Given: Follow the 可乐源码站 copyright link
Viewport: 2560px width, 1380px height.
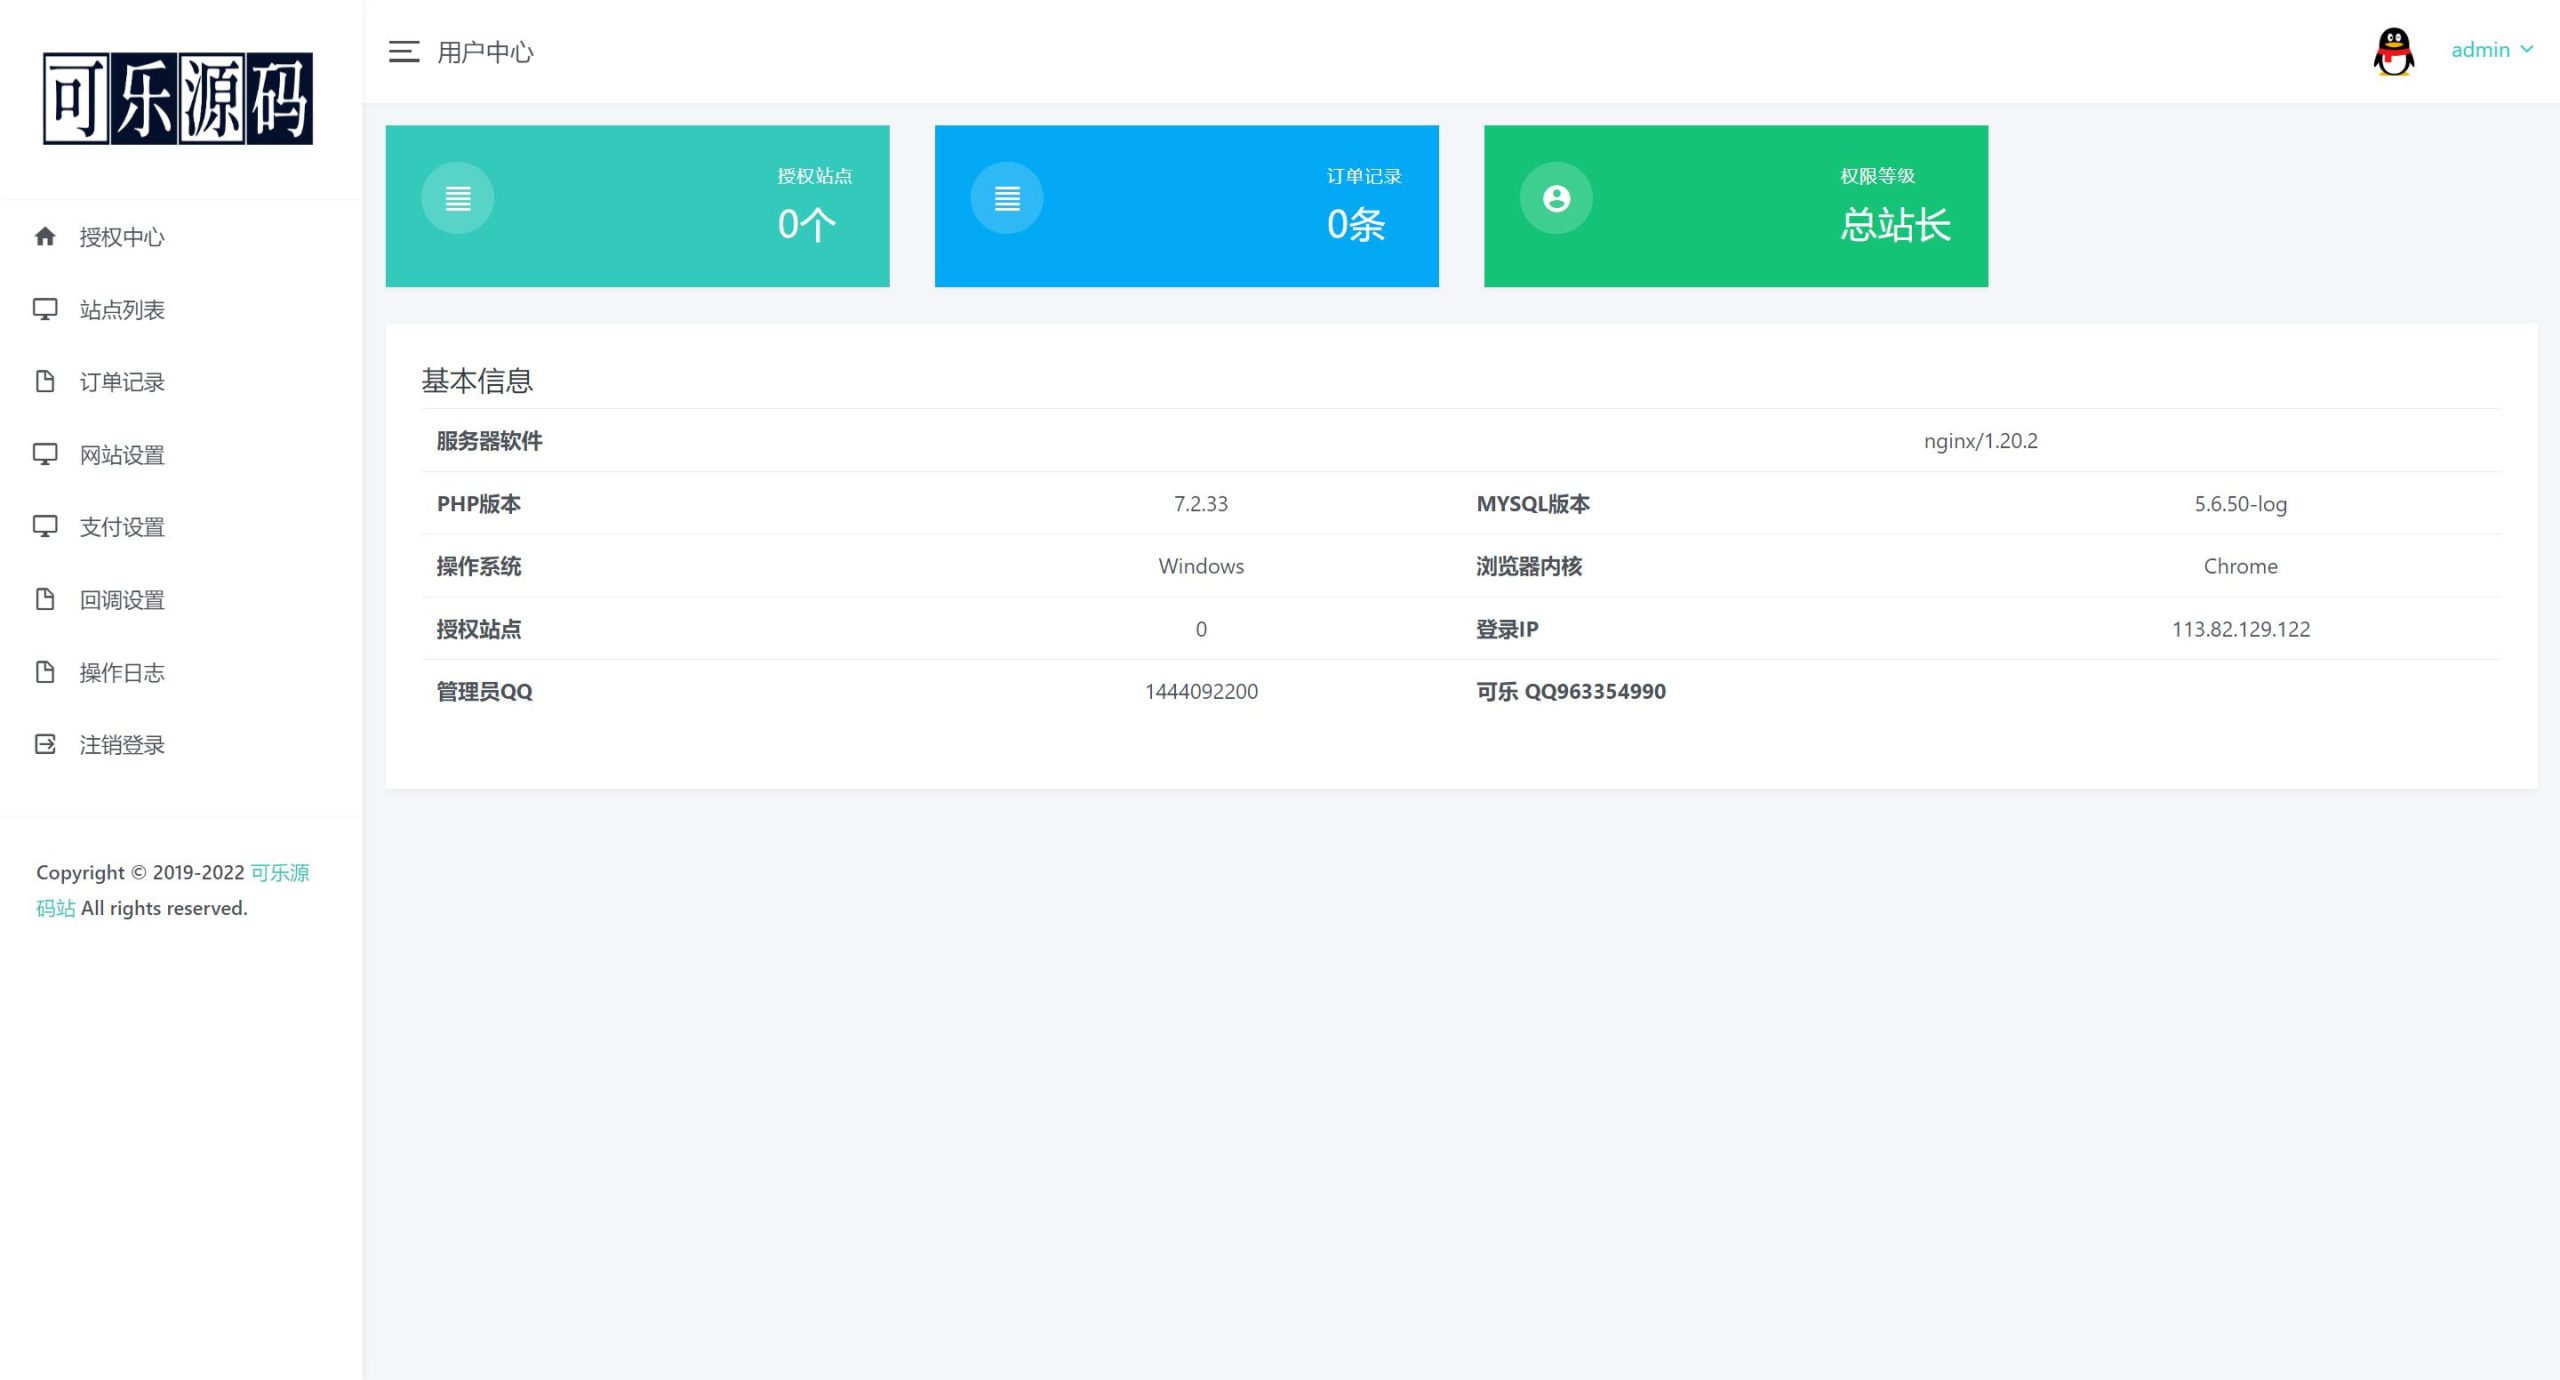Looking at the screenshot, I should coord(280,872).
